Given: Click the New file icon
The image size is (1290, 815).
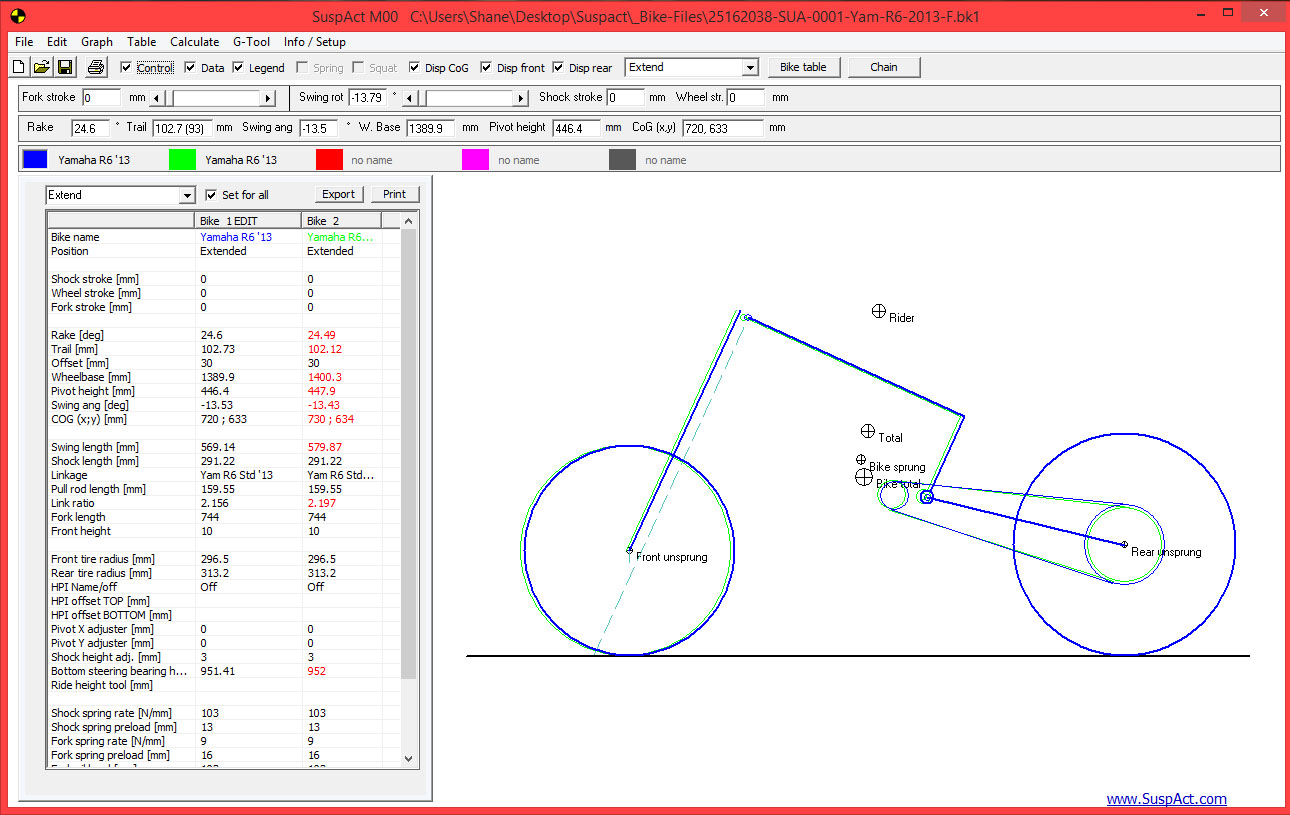Looking at the screenshot, I should [18, 67].
